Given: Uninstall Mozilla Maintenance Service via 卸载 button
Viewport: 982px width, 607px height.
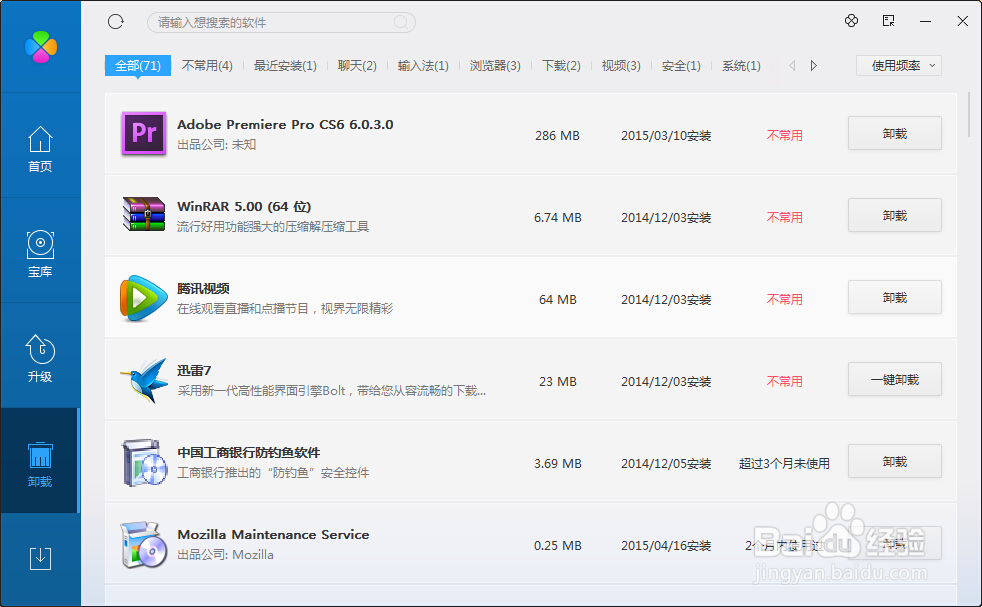Looking at the screenshot, I should tap(894, 543).
